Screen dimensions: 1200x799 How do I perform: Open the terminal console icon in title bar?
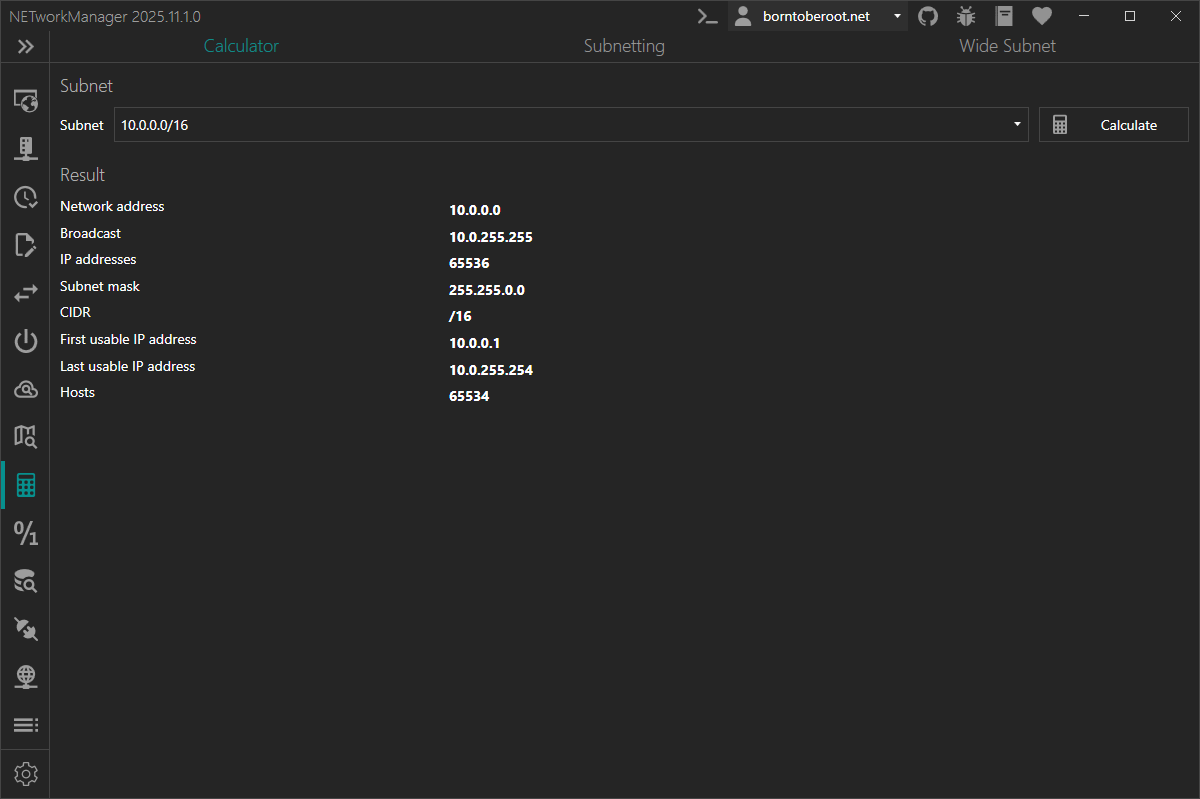pos(707,16)
